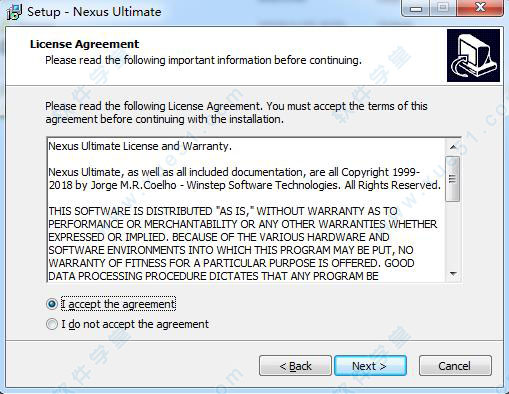This screenshot has width=509, height=394.
Task: Click the empty scrollbar track below thumb
Action: coord(453,234)
